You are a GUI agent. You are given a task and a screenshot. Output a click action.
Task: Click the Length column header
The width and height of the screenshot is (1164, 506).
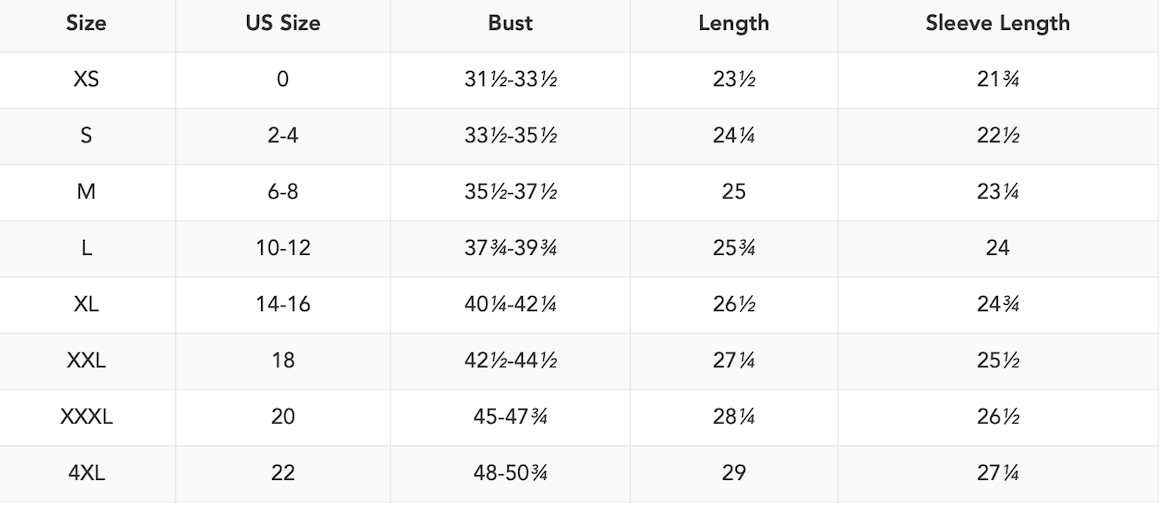(733, 23)
